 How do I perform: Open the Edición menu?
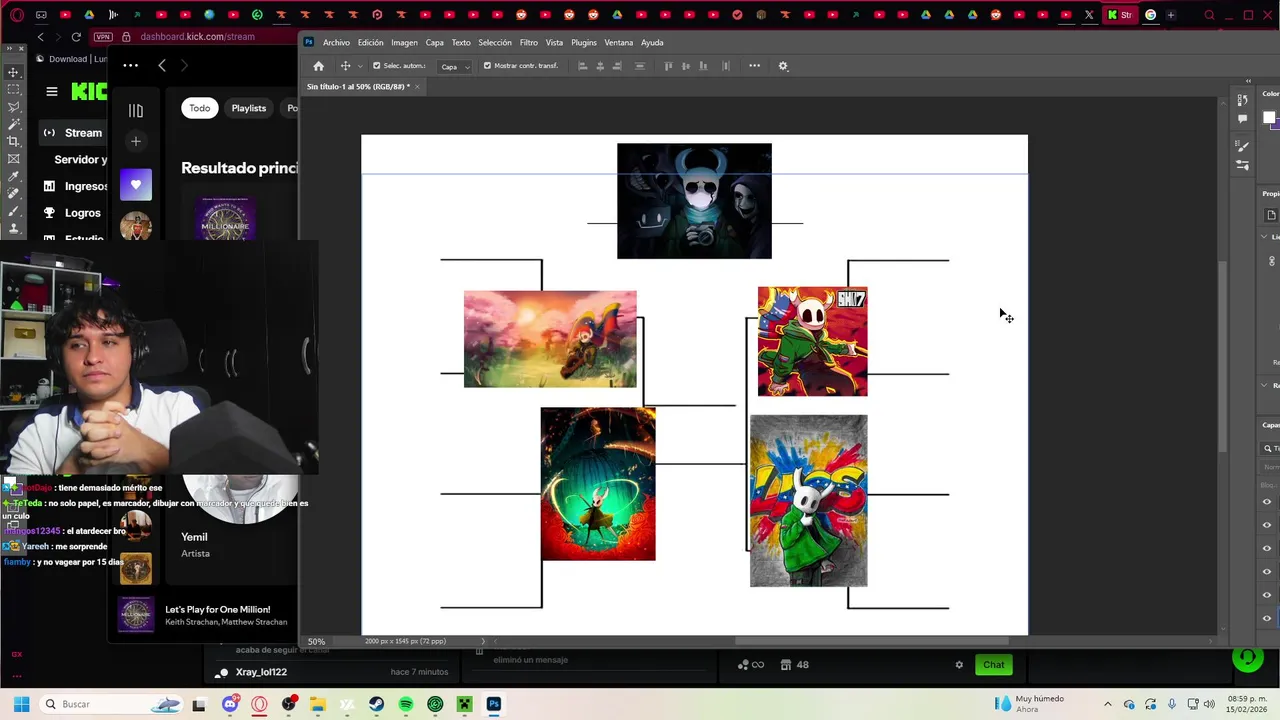point(370,43)
